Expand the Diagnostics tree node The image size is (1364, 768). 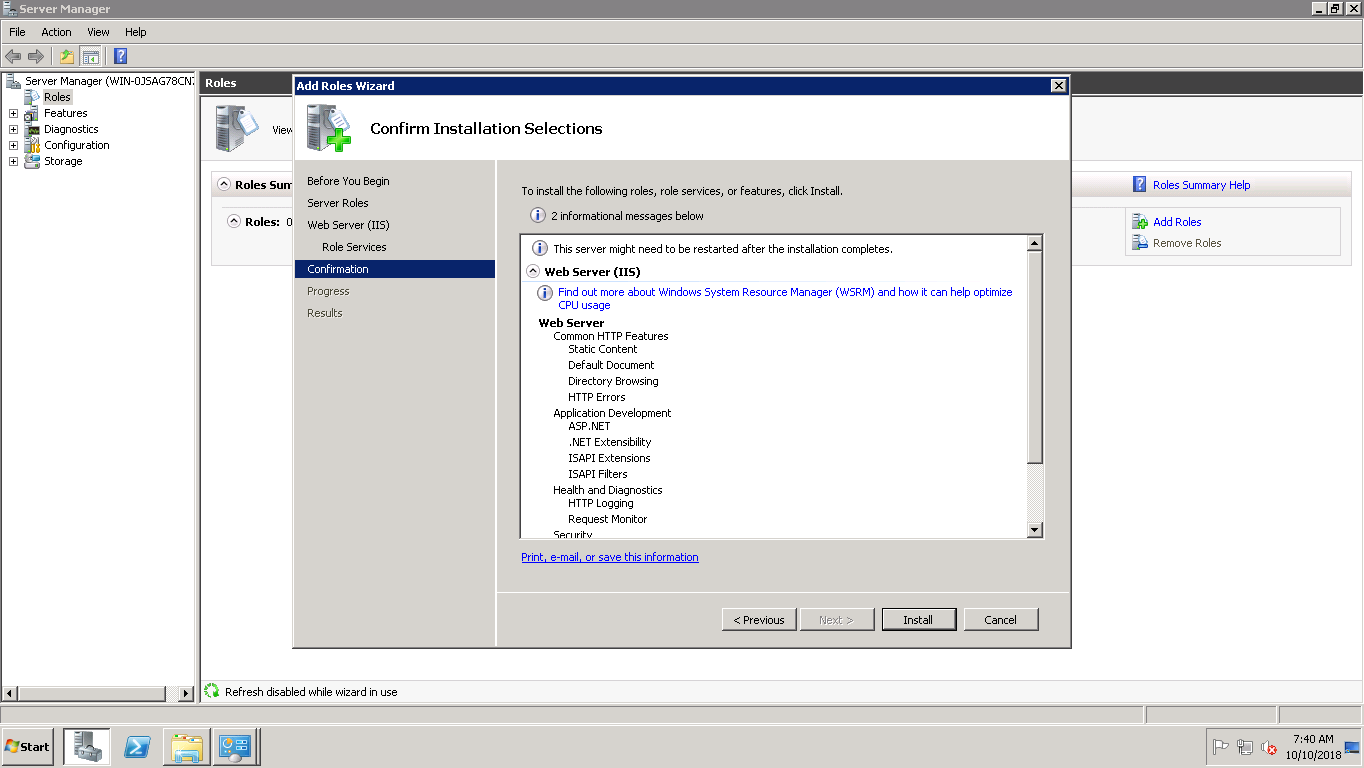(13, 129)
